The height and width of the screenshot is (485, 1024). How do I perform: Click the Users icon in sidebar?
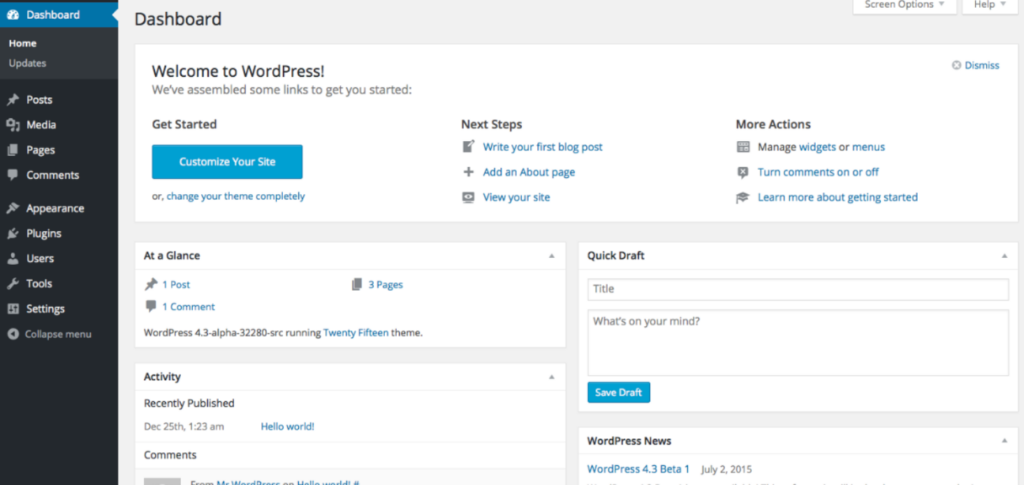tap(12, 259)
